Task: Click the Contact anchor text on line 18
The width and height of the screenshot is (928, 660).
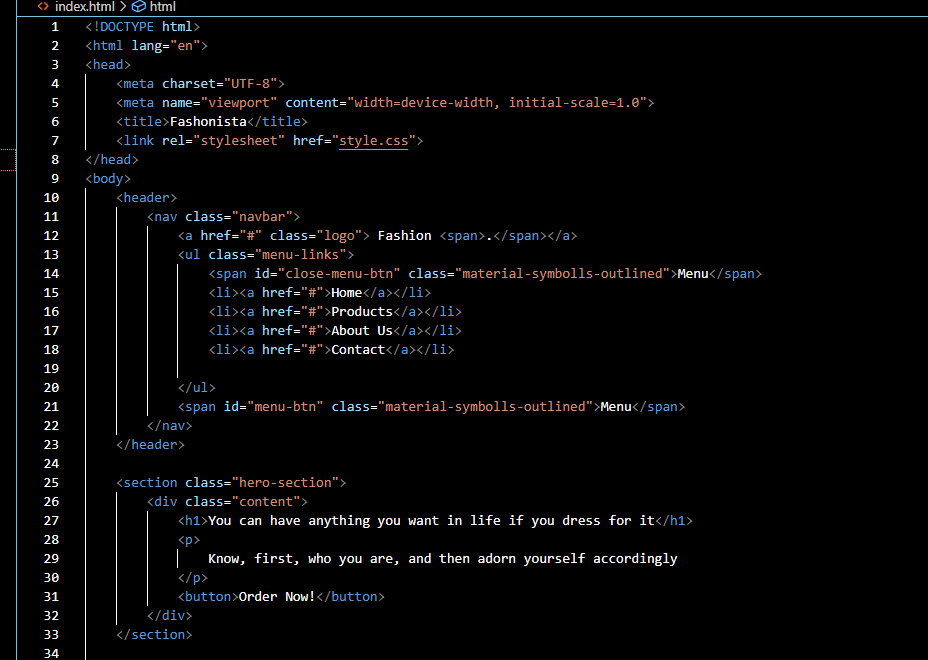Action: click(x=358, y=350)
